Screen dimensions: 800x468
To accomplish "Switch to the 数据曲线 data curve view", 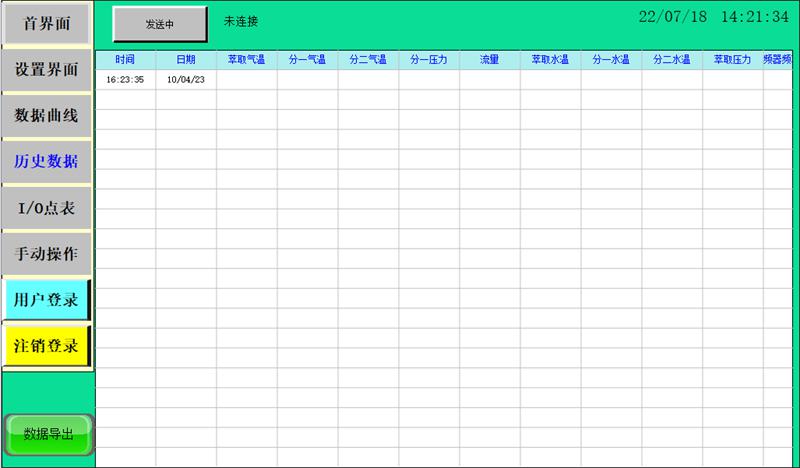I will 46,116.
